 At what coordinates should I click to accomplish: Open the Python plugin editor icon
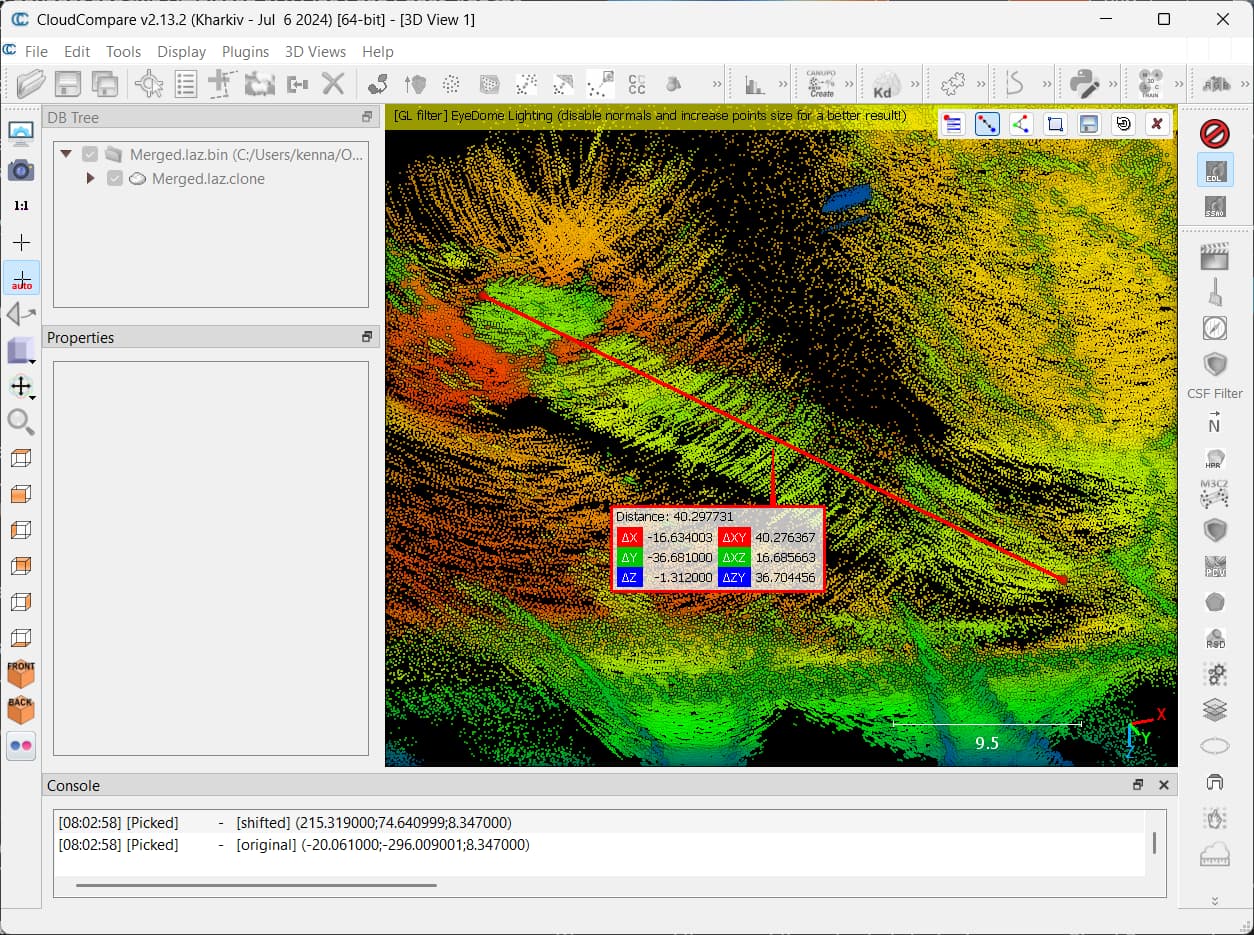point(1084,83)
